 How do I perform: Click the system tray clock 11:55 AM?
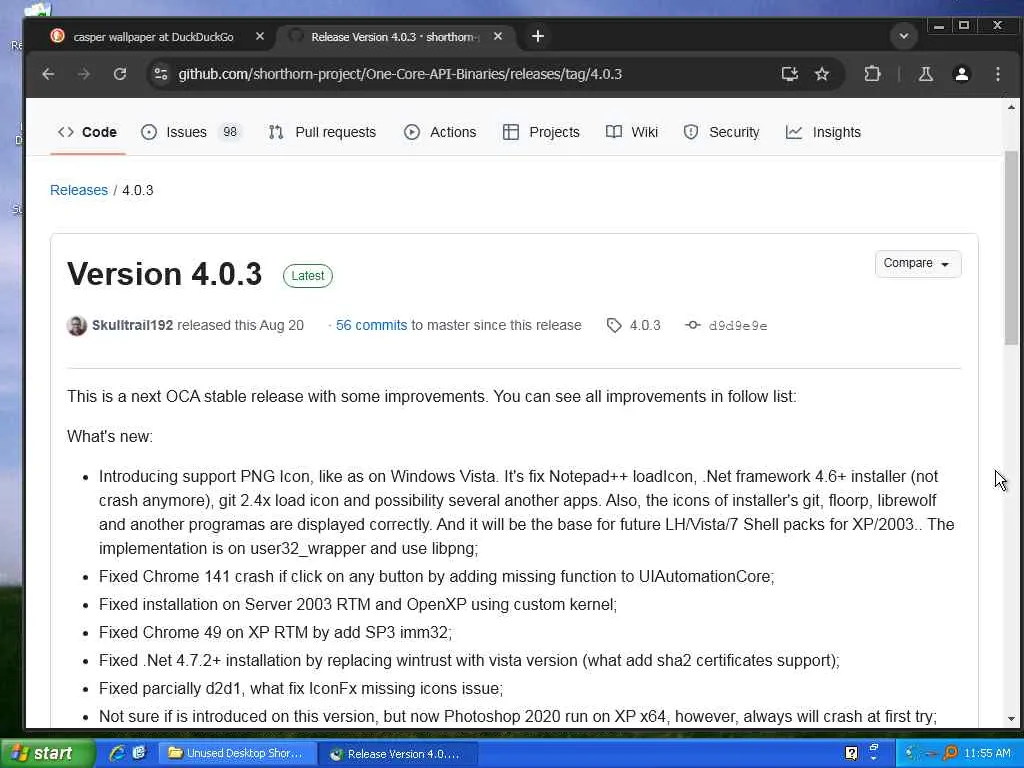tap(987, 754)
